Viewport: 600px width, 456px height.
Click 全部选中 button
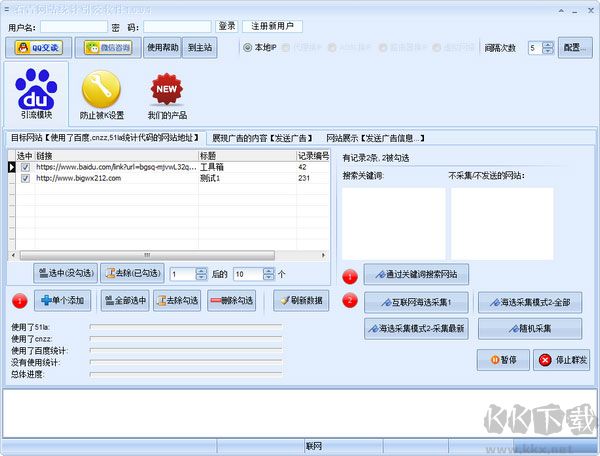(125, 301)
